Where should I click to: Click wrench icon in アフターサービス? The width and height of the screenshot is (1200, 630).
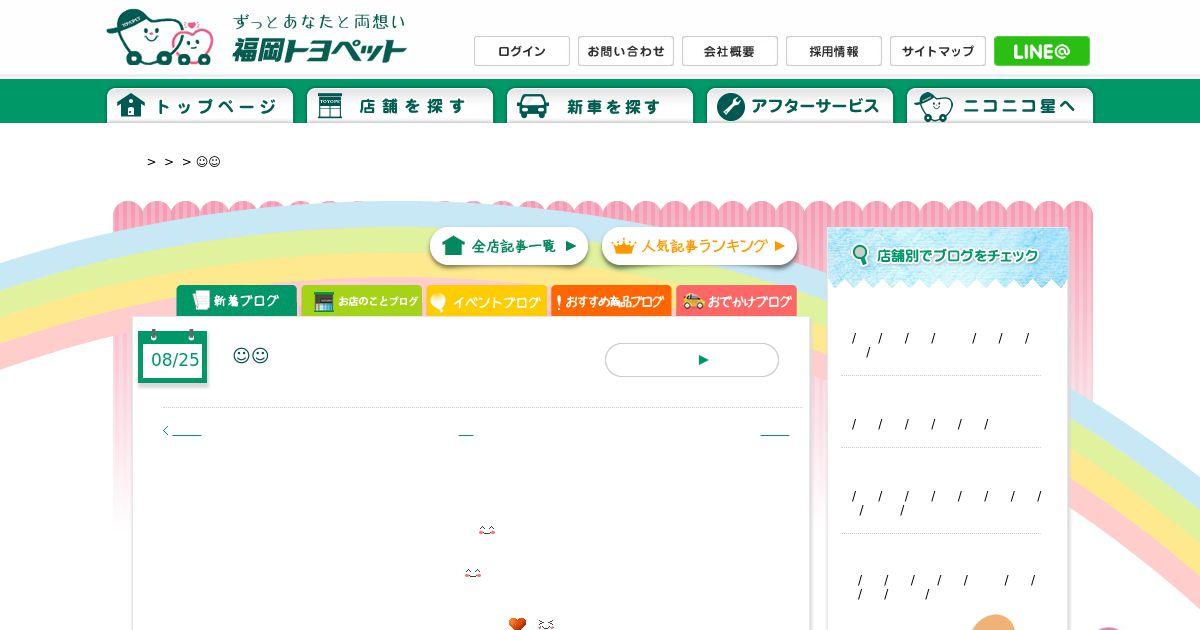coord(731,107)
